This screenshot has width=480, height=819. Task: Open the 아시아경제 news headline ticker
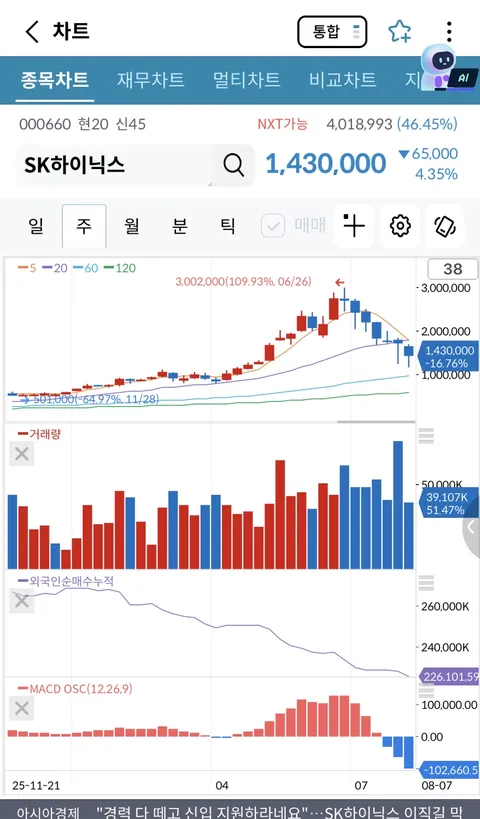click(x=240, y=811)
